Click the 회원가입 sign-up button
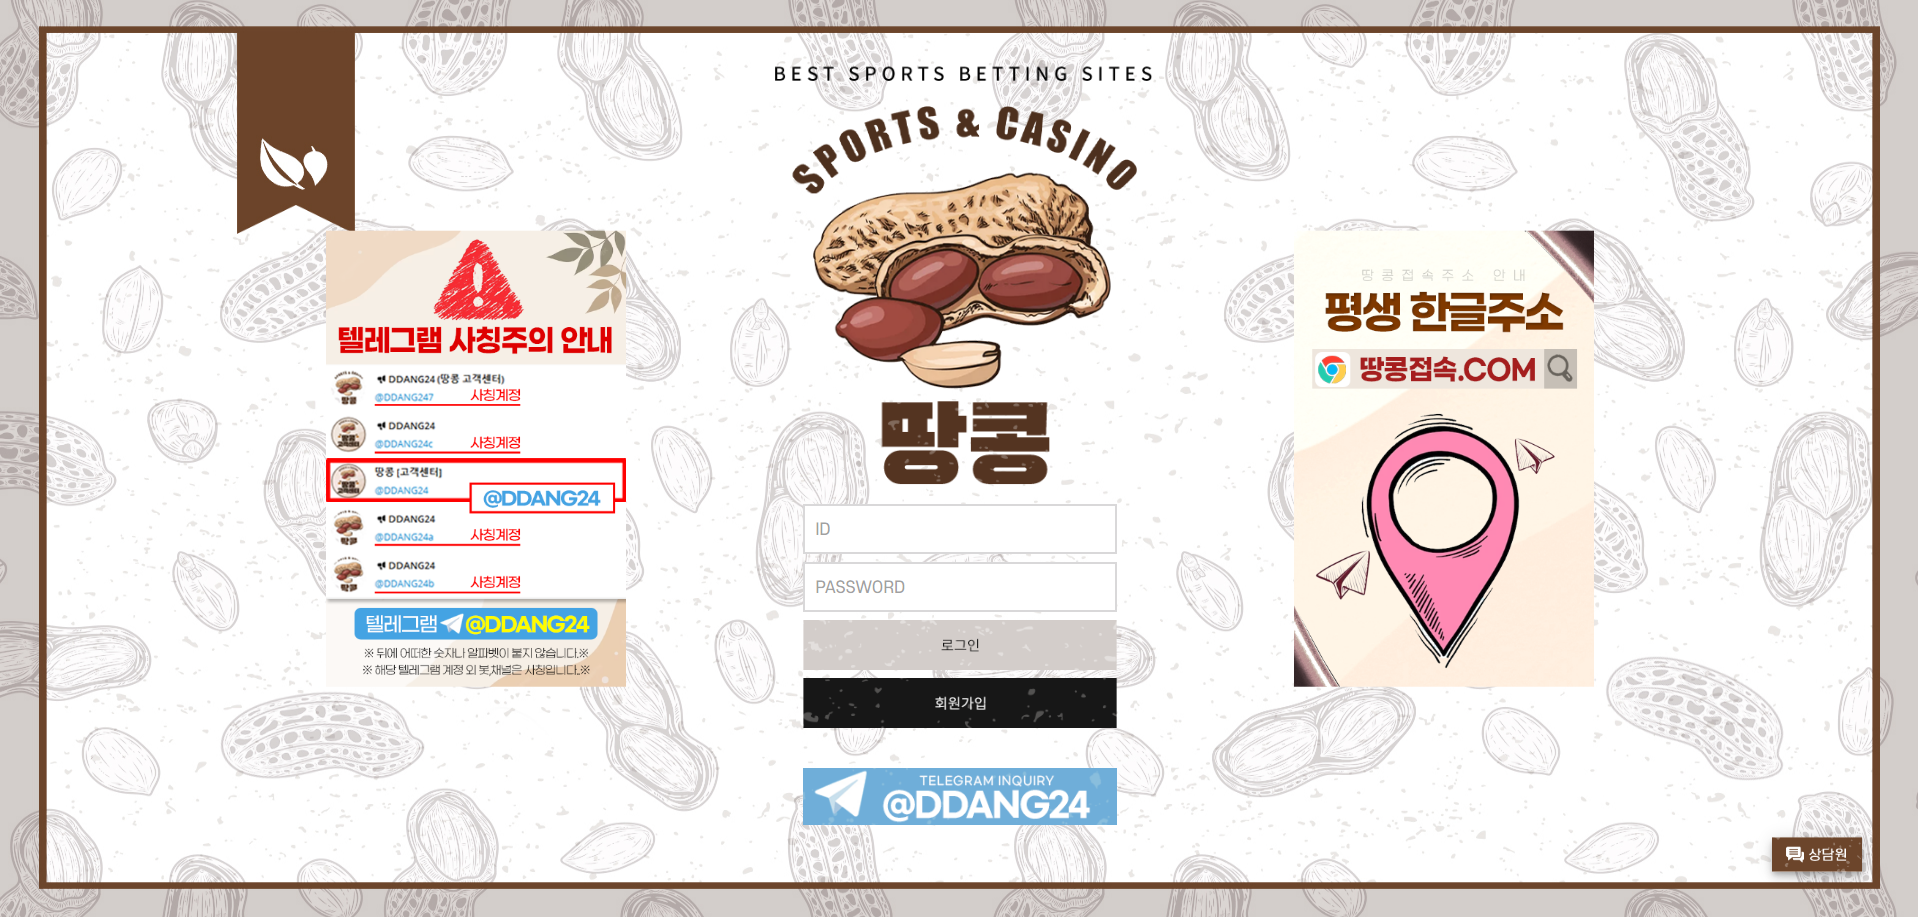Screen dimensions: 1918x917 point(960,703)
